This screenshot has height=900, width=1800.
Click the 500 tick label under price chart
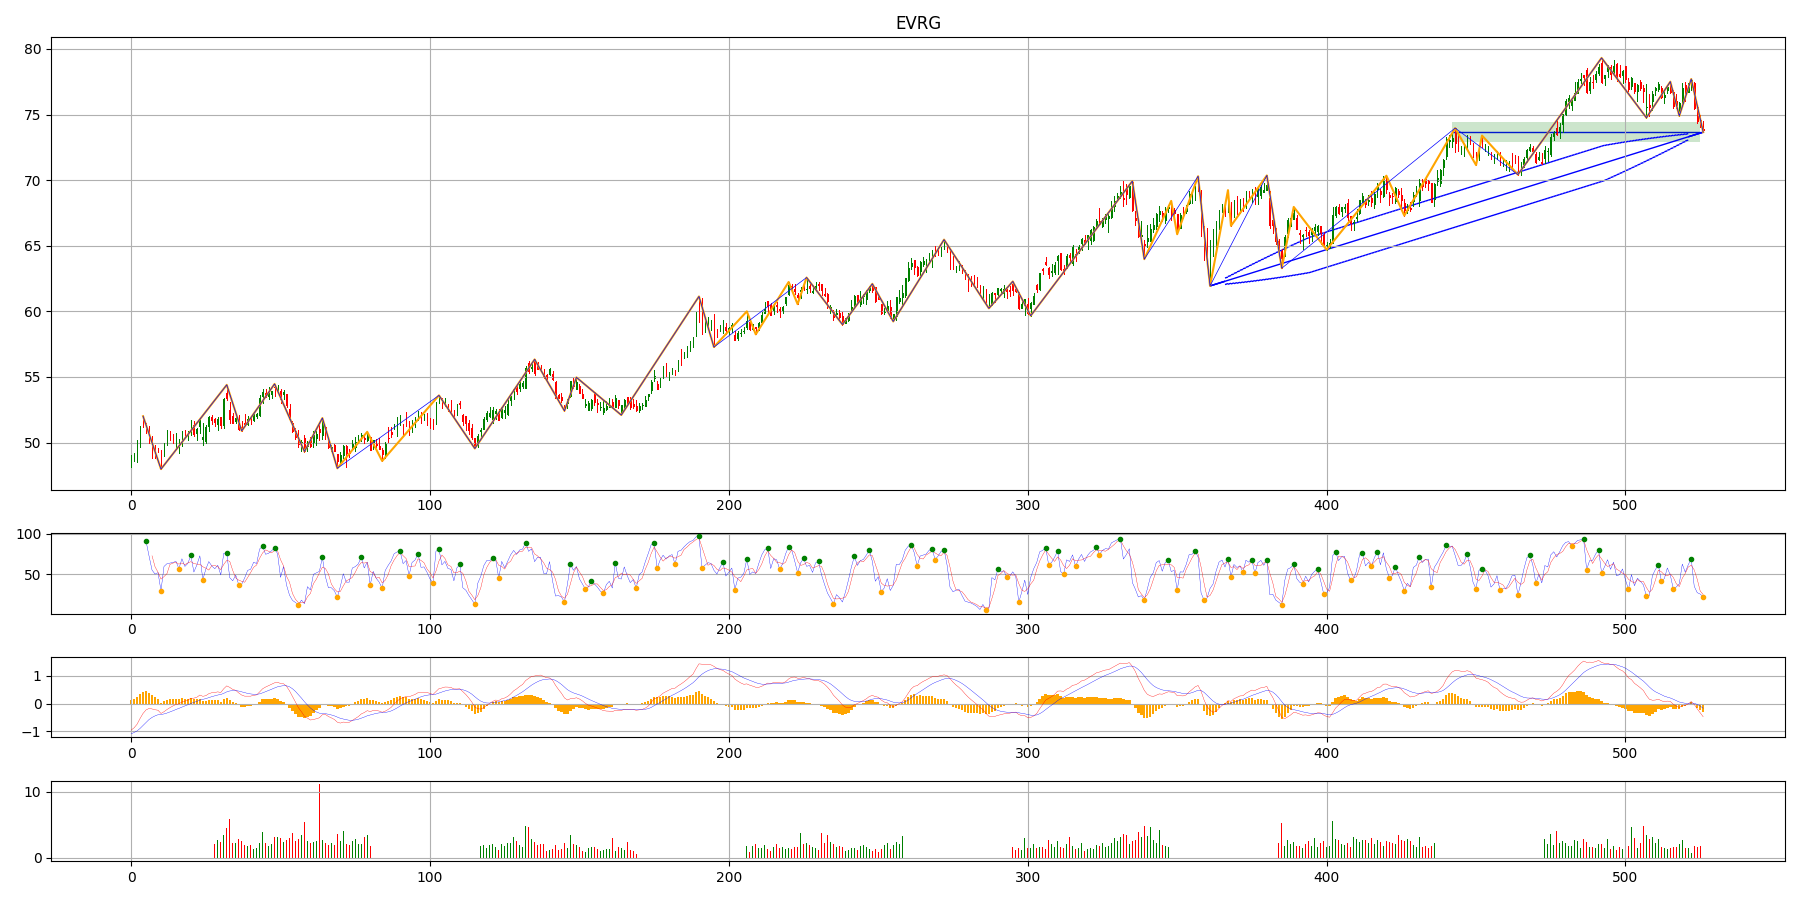pos(1625,506)
